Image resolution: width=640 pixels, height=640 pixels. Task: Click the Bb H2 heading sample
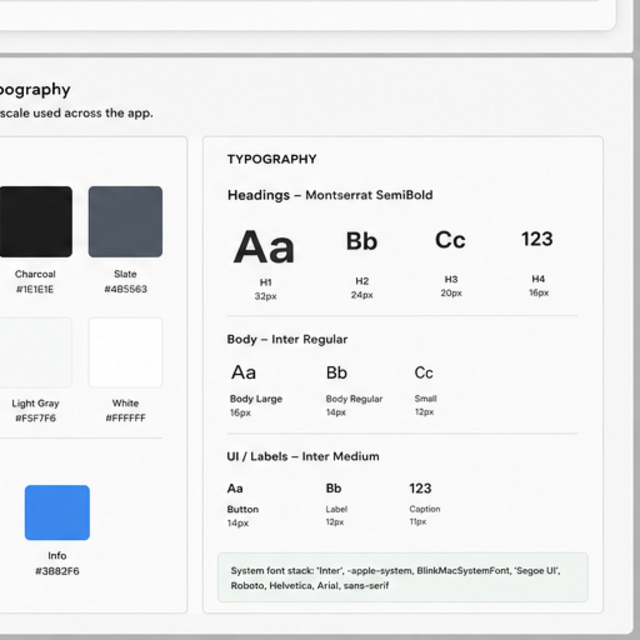(x=362, y=241)
